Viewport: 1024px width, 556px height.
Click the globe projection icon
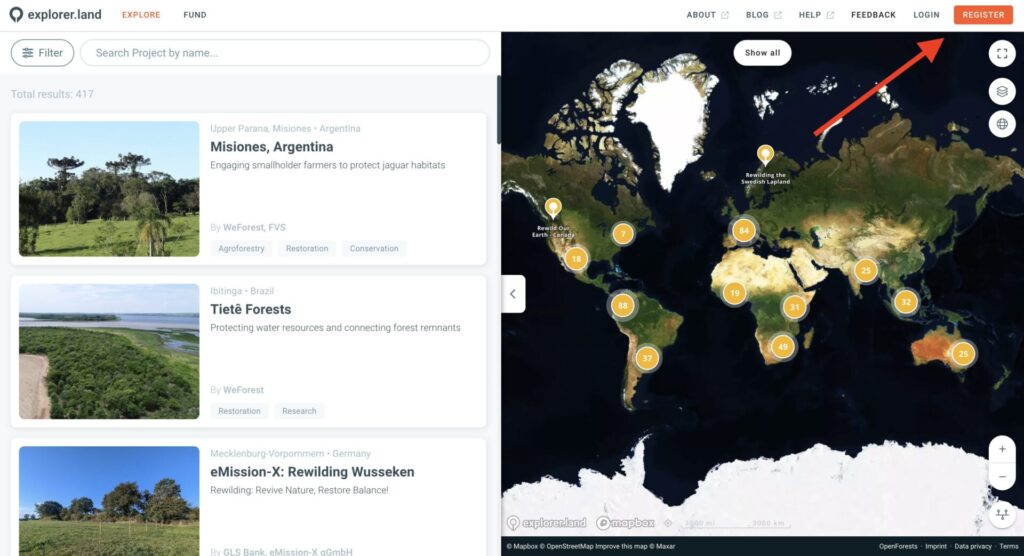click(x=1002, y=124)
